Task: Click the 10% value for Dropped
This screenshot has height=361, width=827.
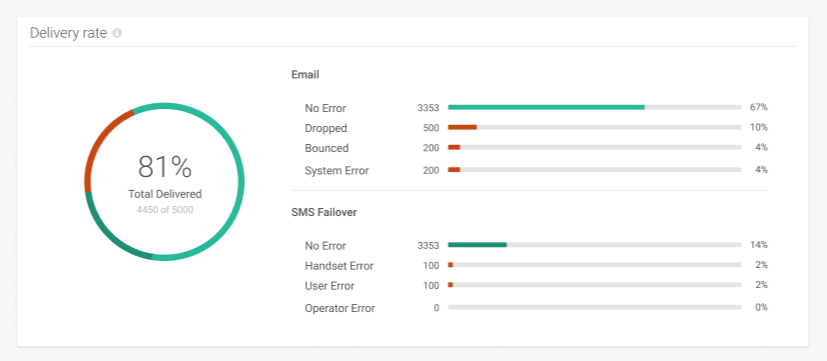Action: click(x=758, y=127)
